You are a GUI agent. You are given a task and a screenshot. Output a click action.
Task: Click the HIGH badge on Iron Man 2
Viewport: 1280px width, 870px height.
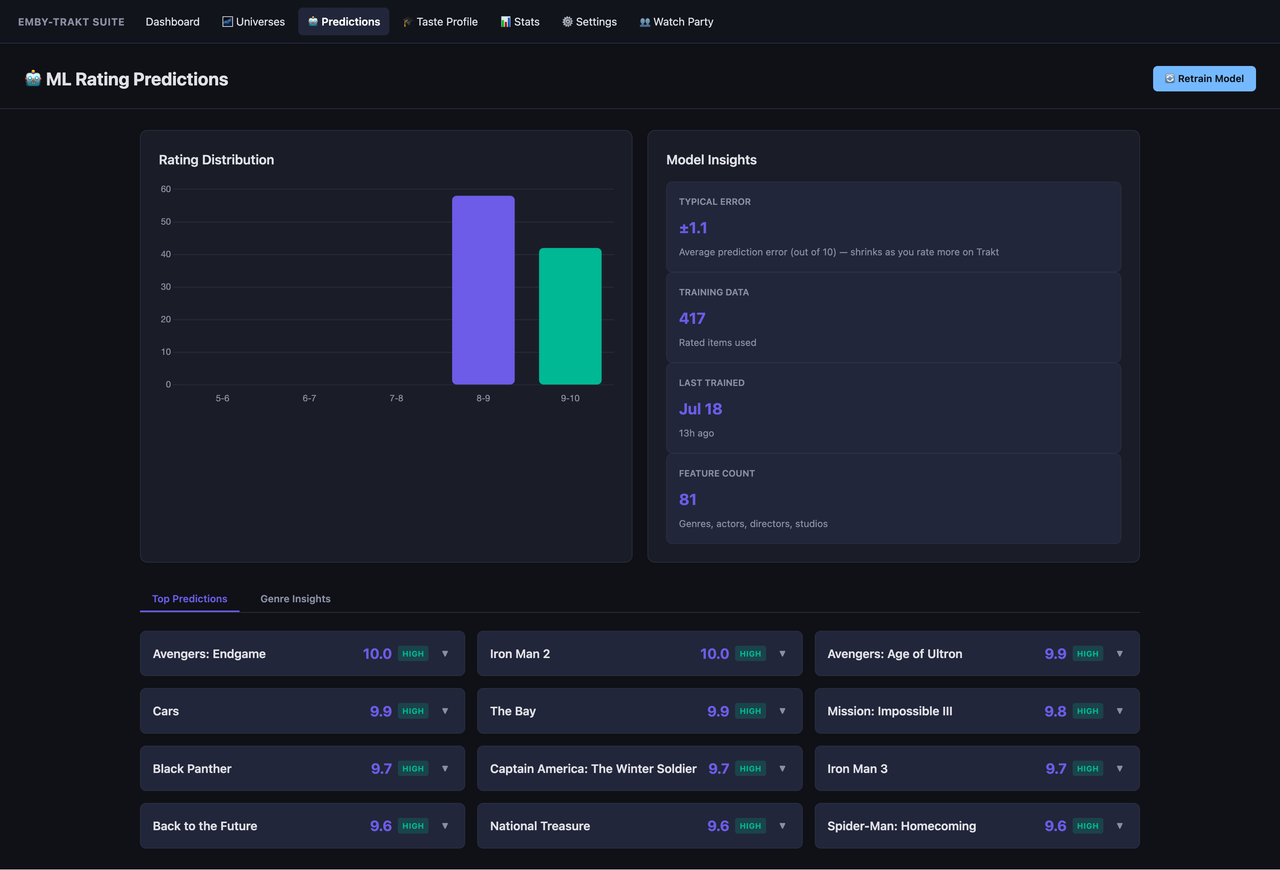click(750, 654)
